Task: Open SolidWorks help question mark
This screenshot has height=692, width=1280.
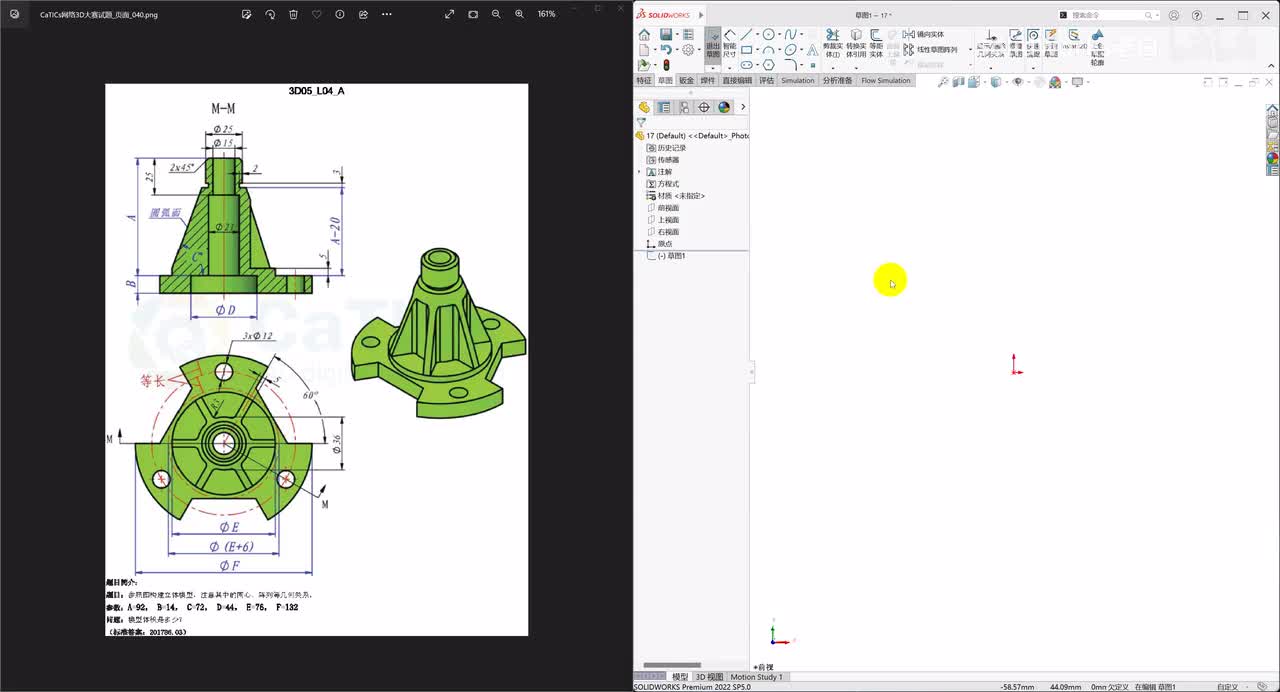Action: 1197,15
